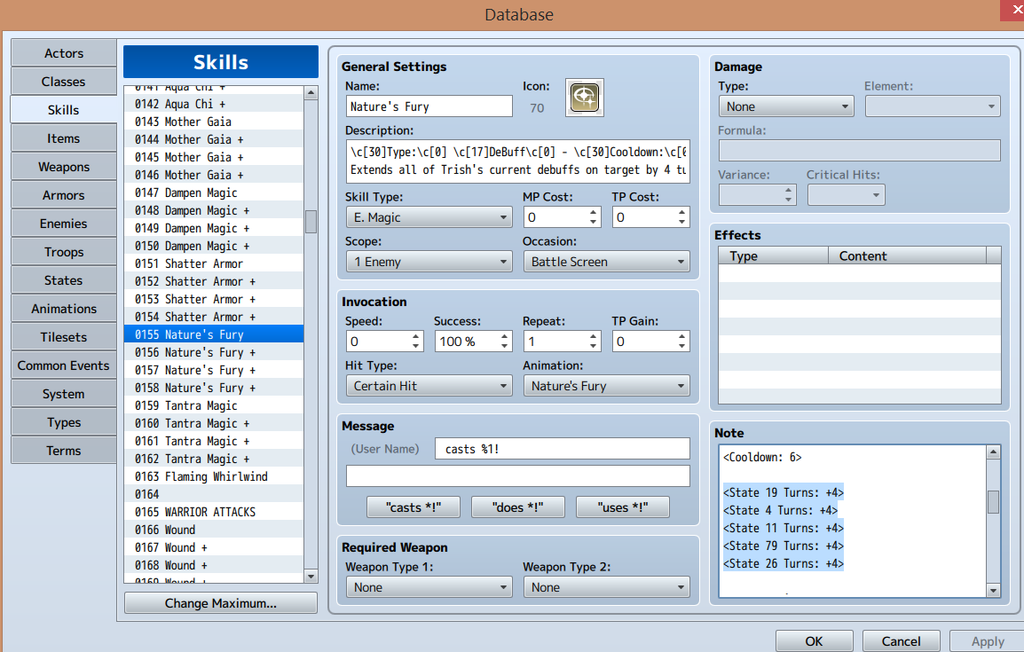Expand the Scope dropdown

point(428,262)
